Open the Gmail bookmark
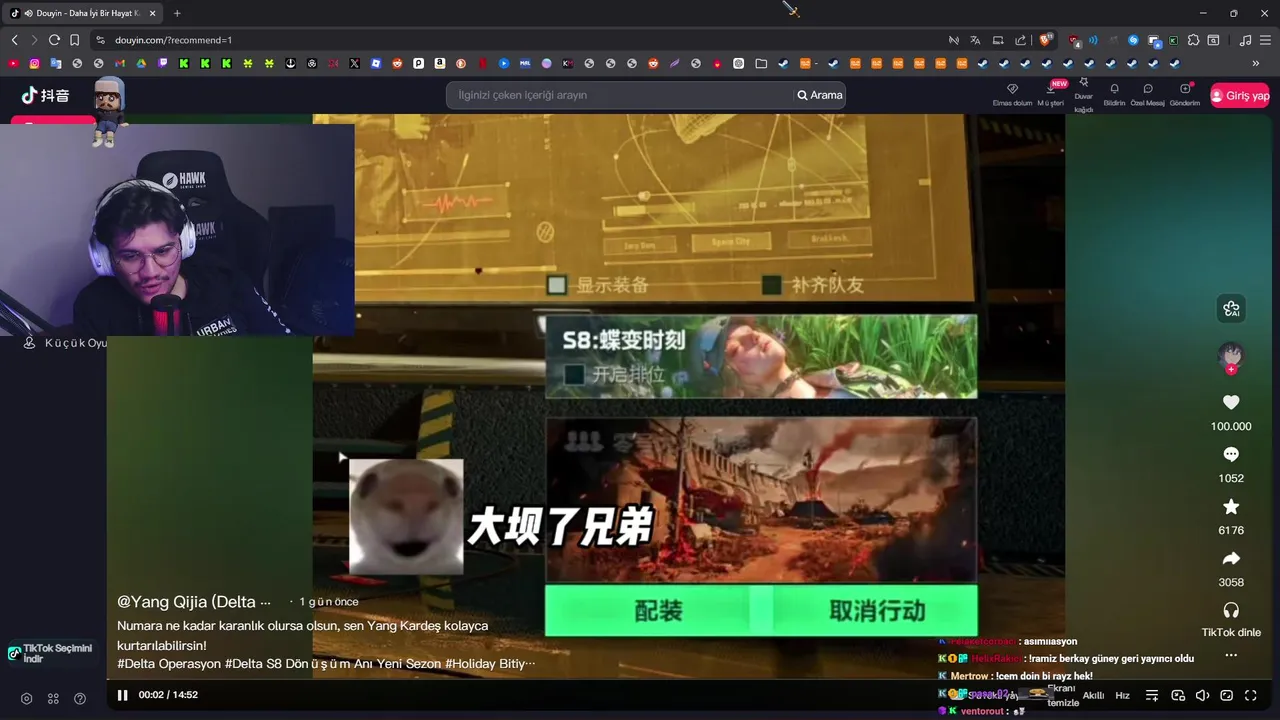1280x720 pixels. click(119, 63)
